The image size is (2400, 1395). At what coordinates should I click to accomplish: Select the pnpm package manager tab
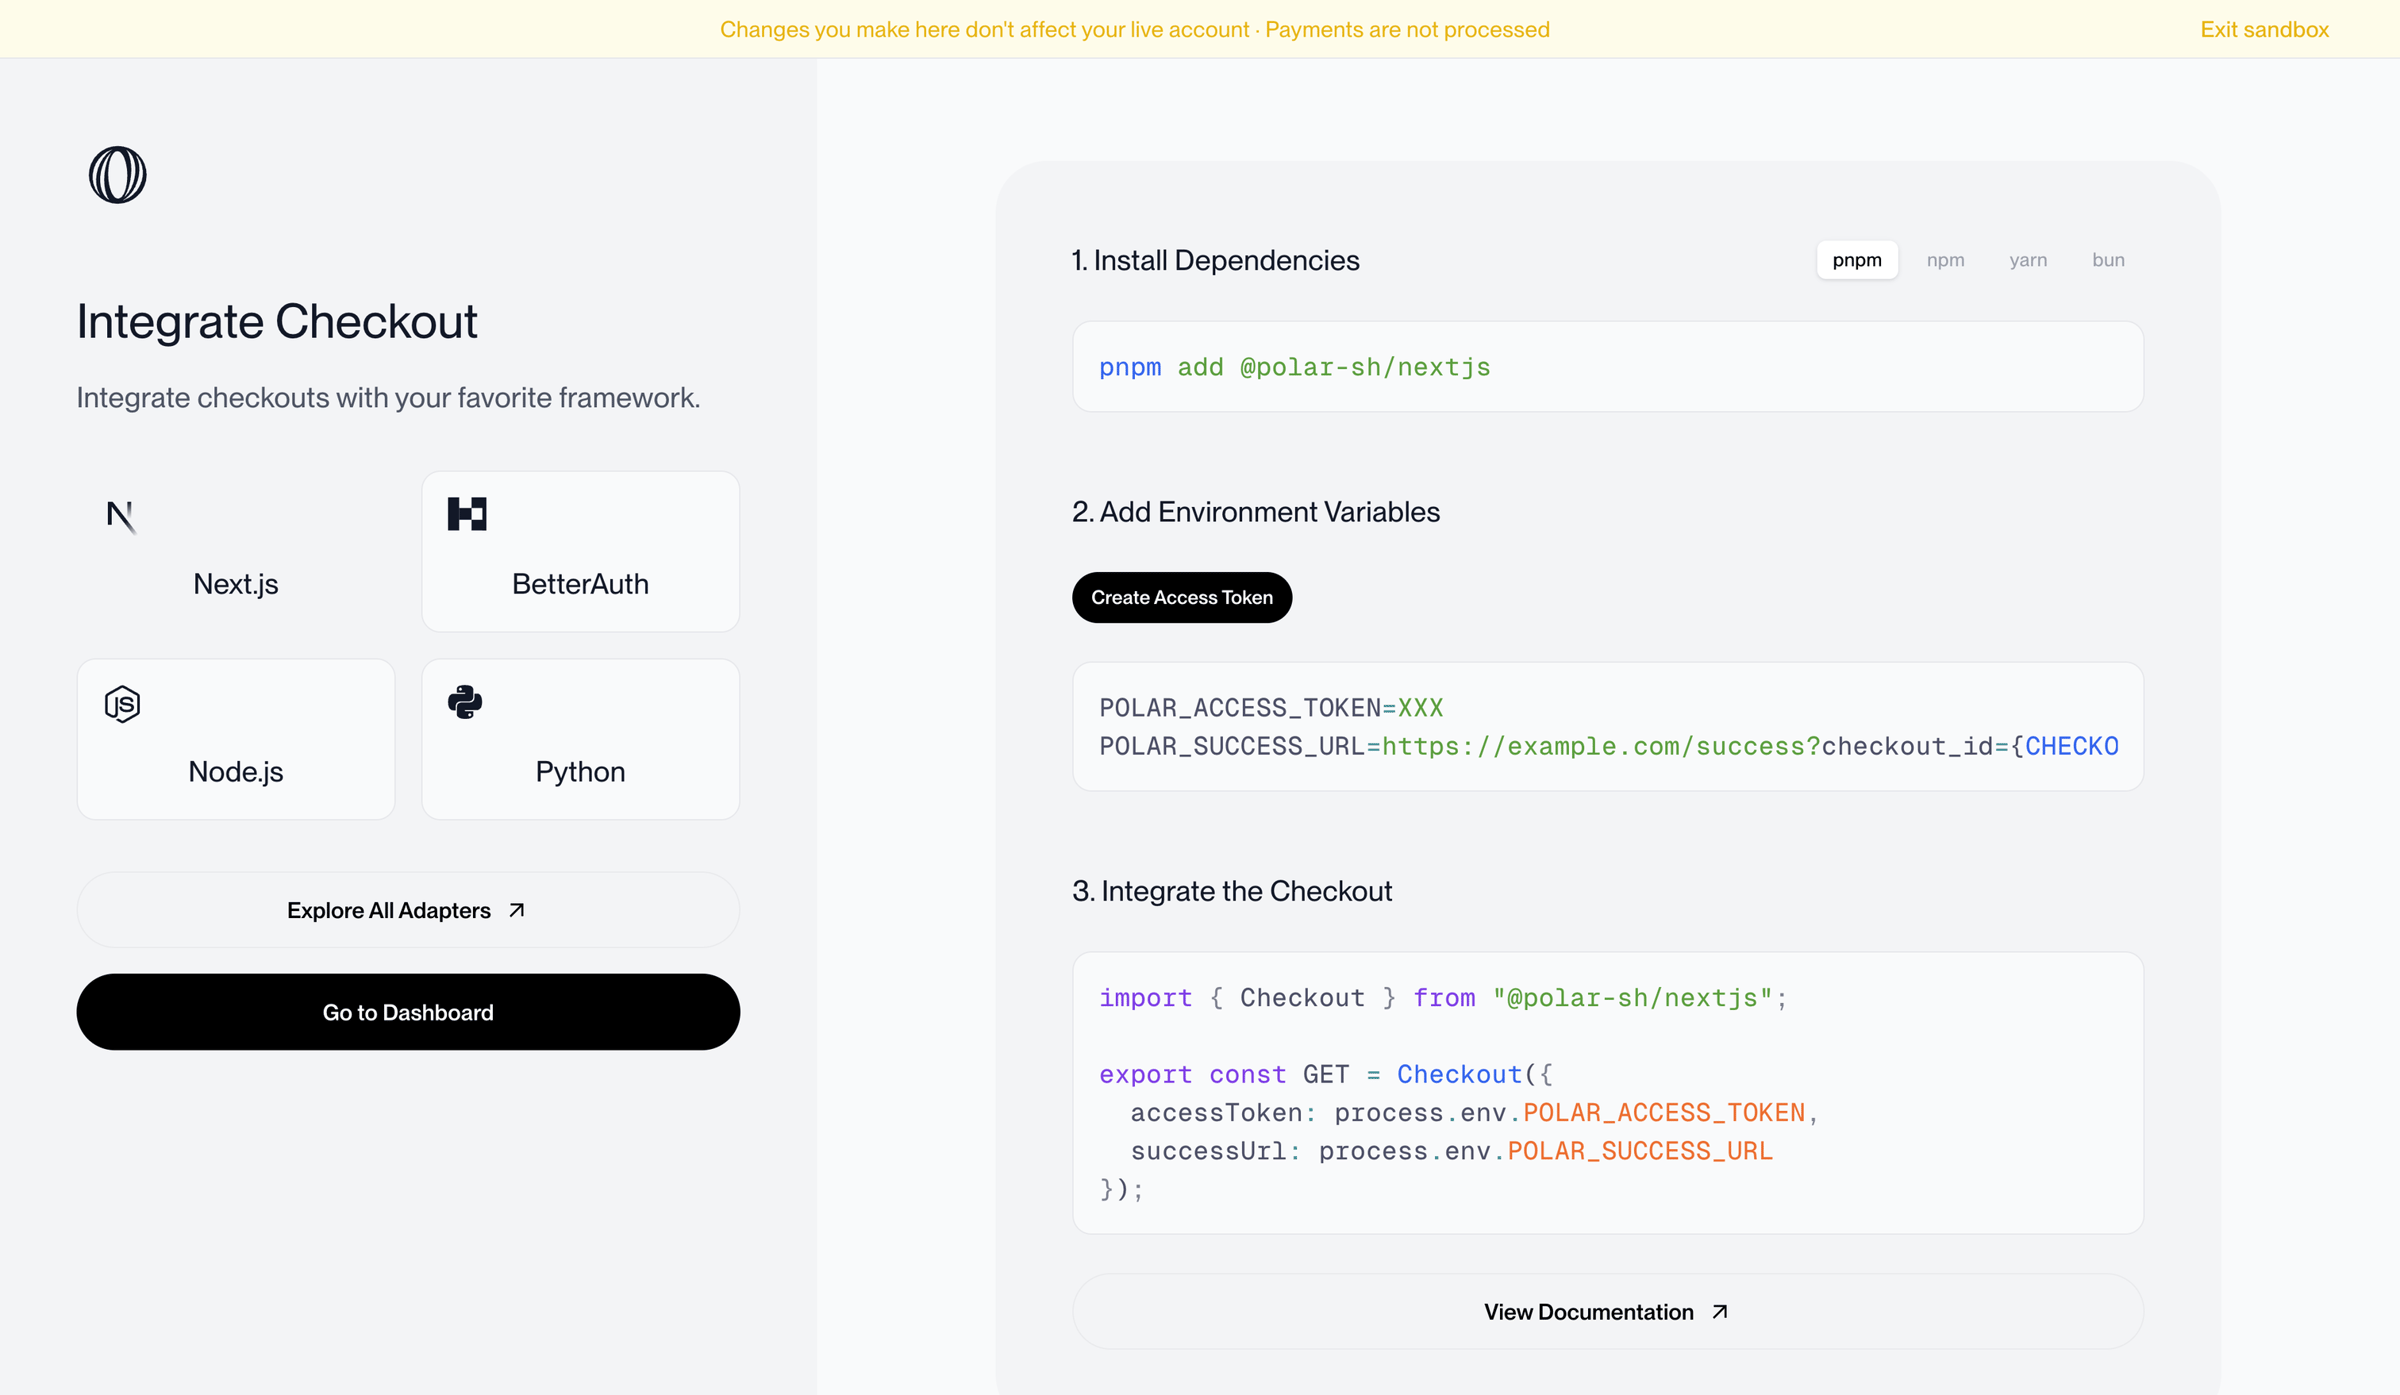coord(1857,260)
